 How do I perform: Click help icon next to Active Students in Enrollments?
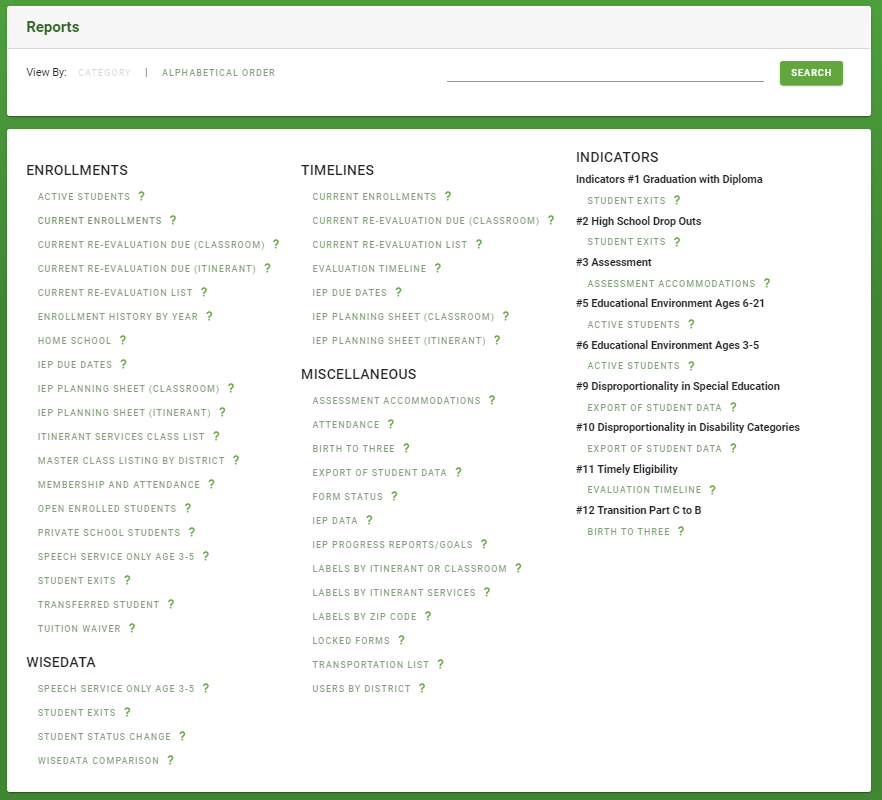tap(141, 196)
